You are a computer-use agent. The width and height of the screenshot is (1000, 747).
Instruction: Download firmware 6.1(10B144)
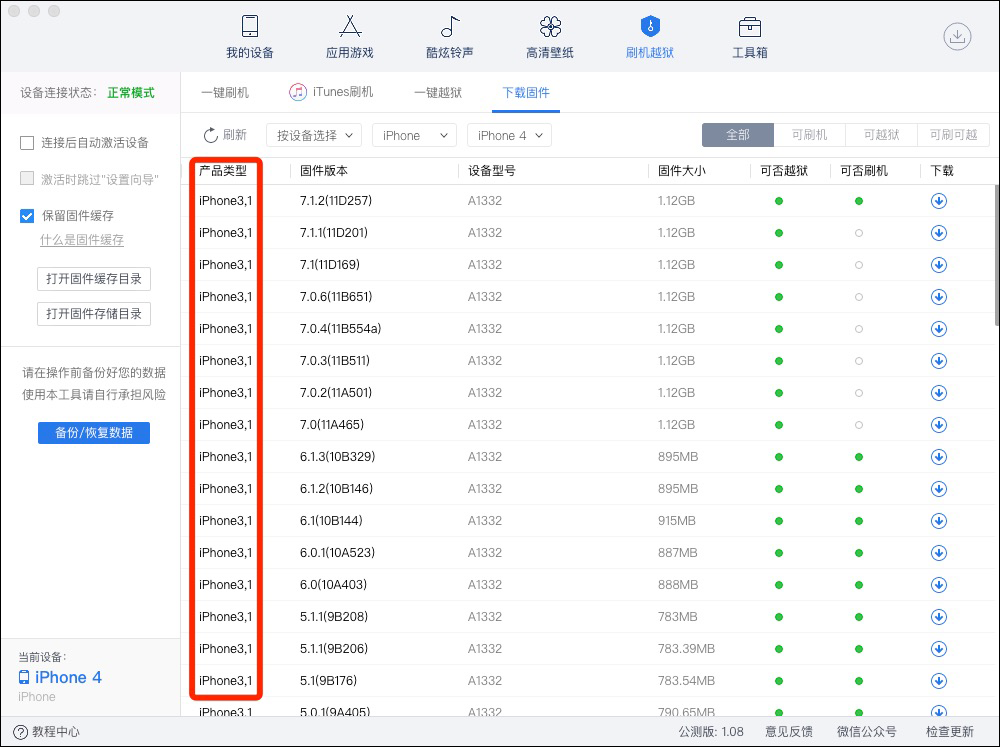[939, 521]
